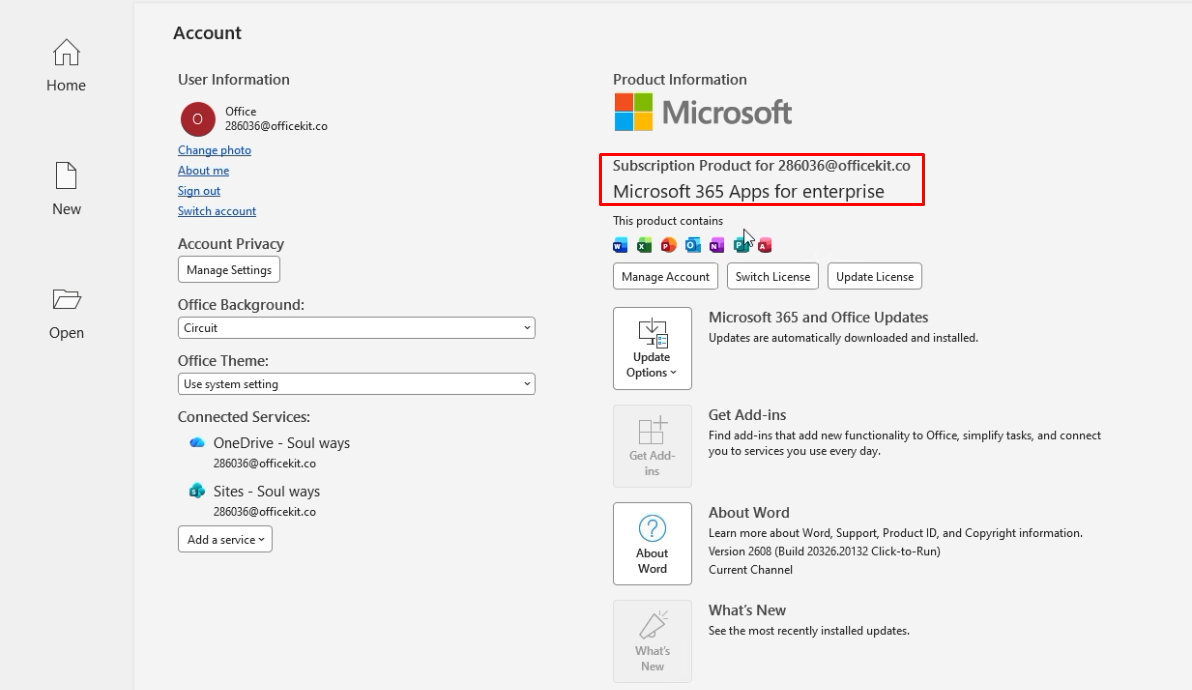The image size is (1192, 690).
Task: Click the User Information heading
Action: 233,80
